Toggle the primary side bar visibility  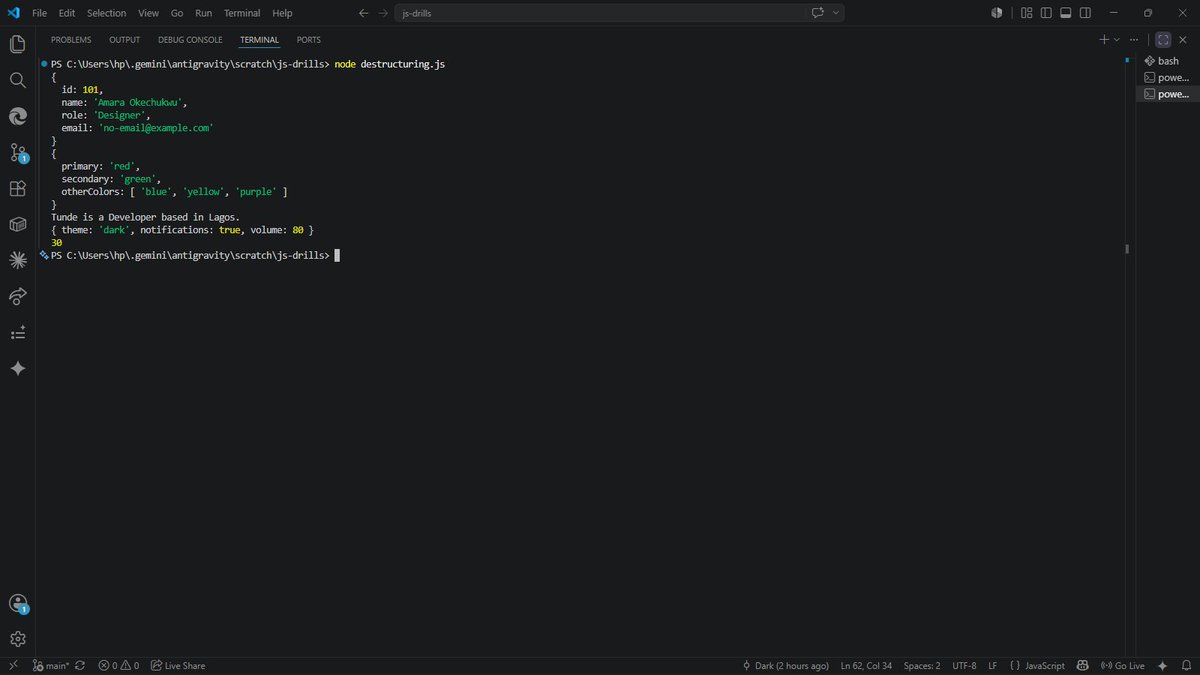(x=1046, y=13)
